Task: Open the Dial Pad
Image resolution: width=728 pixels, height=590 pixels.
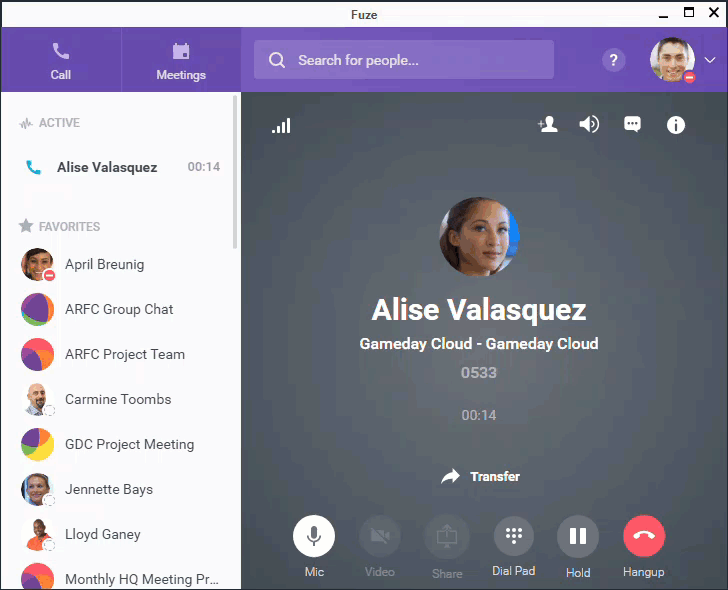Action: (x=514, y=536)
